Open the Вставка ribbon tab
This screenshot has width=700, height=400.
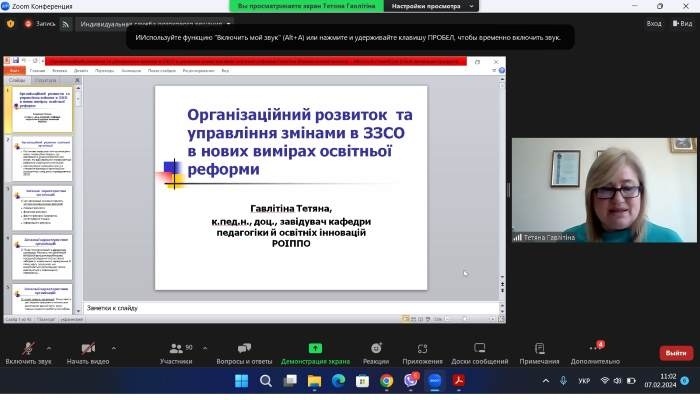(59, 71)
